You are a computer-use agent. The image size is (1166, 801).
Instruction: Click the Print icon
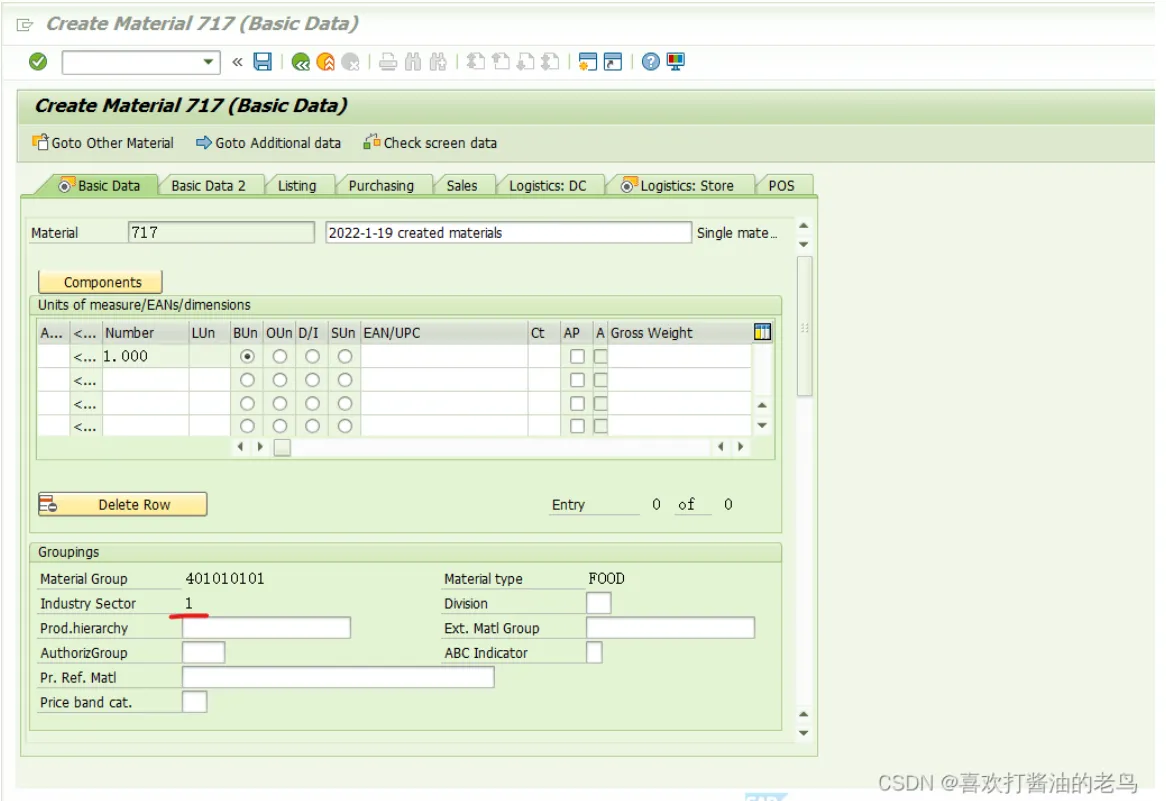[x=387, y=62]
